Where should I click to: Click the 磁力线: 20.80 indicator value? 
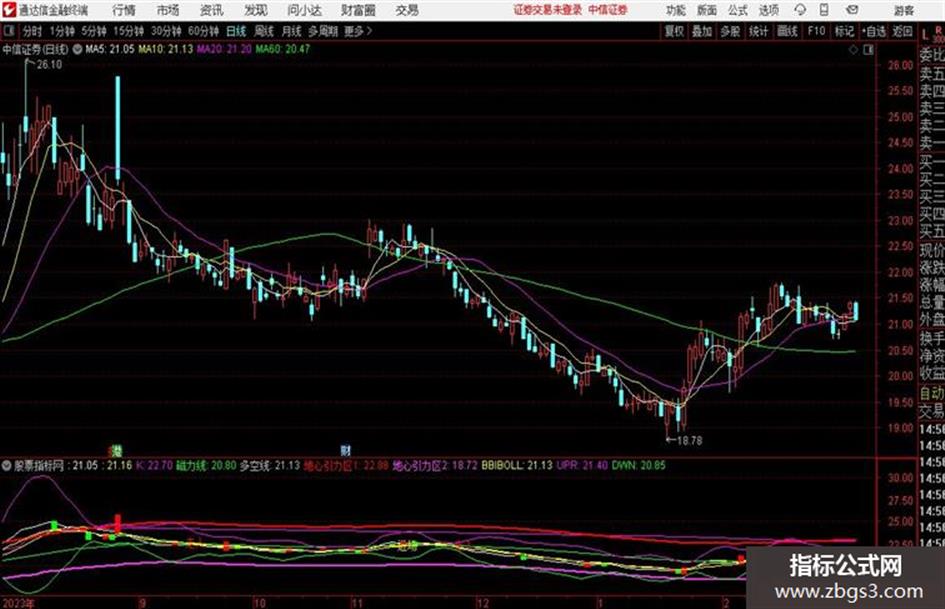206,465
